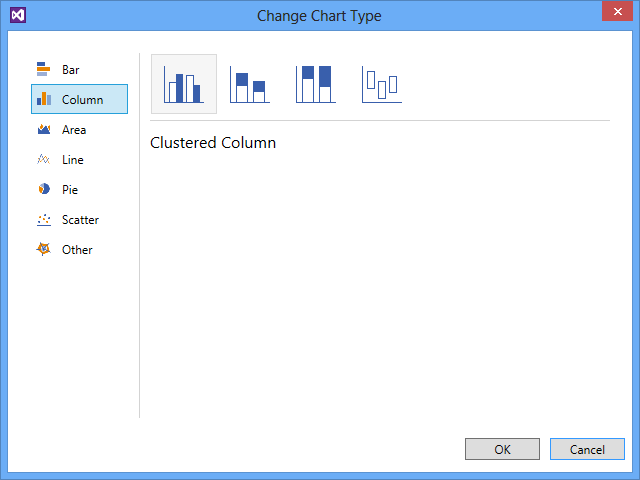640x480 pixels.
Task: Show the Pie chart types
Action: click(x=70, y=190)
